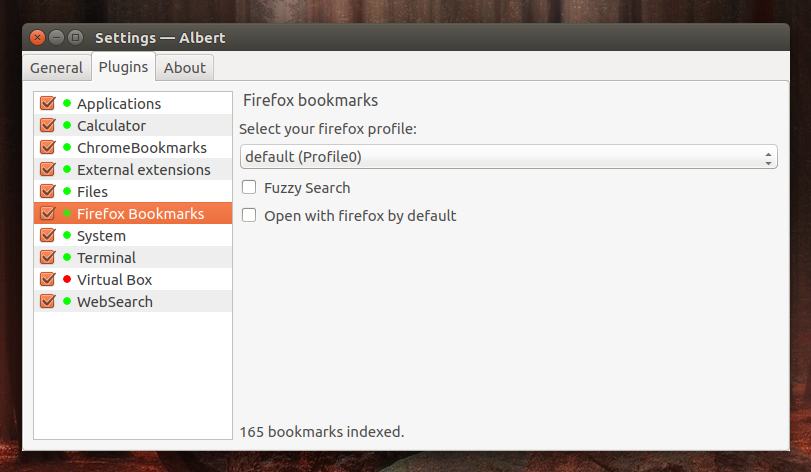Maximize the Settings window
811x472 pixels.
(x=76, y=37)
